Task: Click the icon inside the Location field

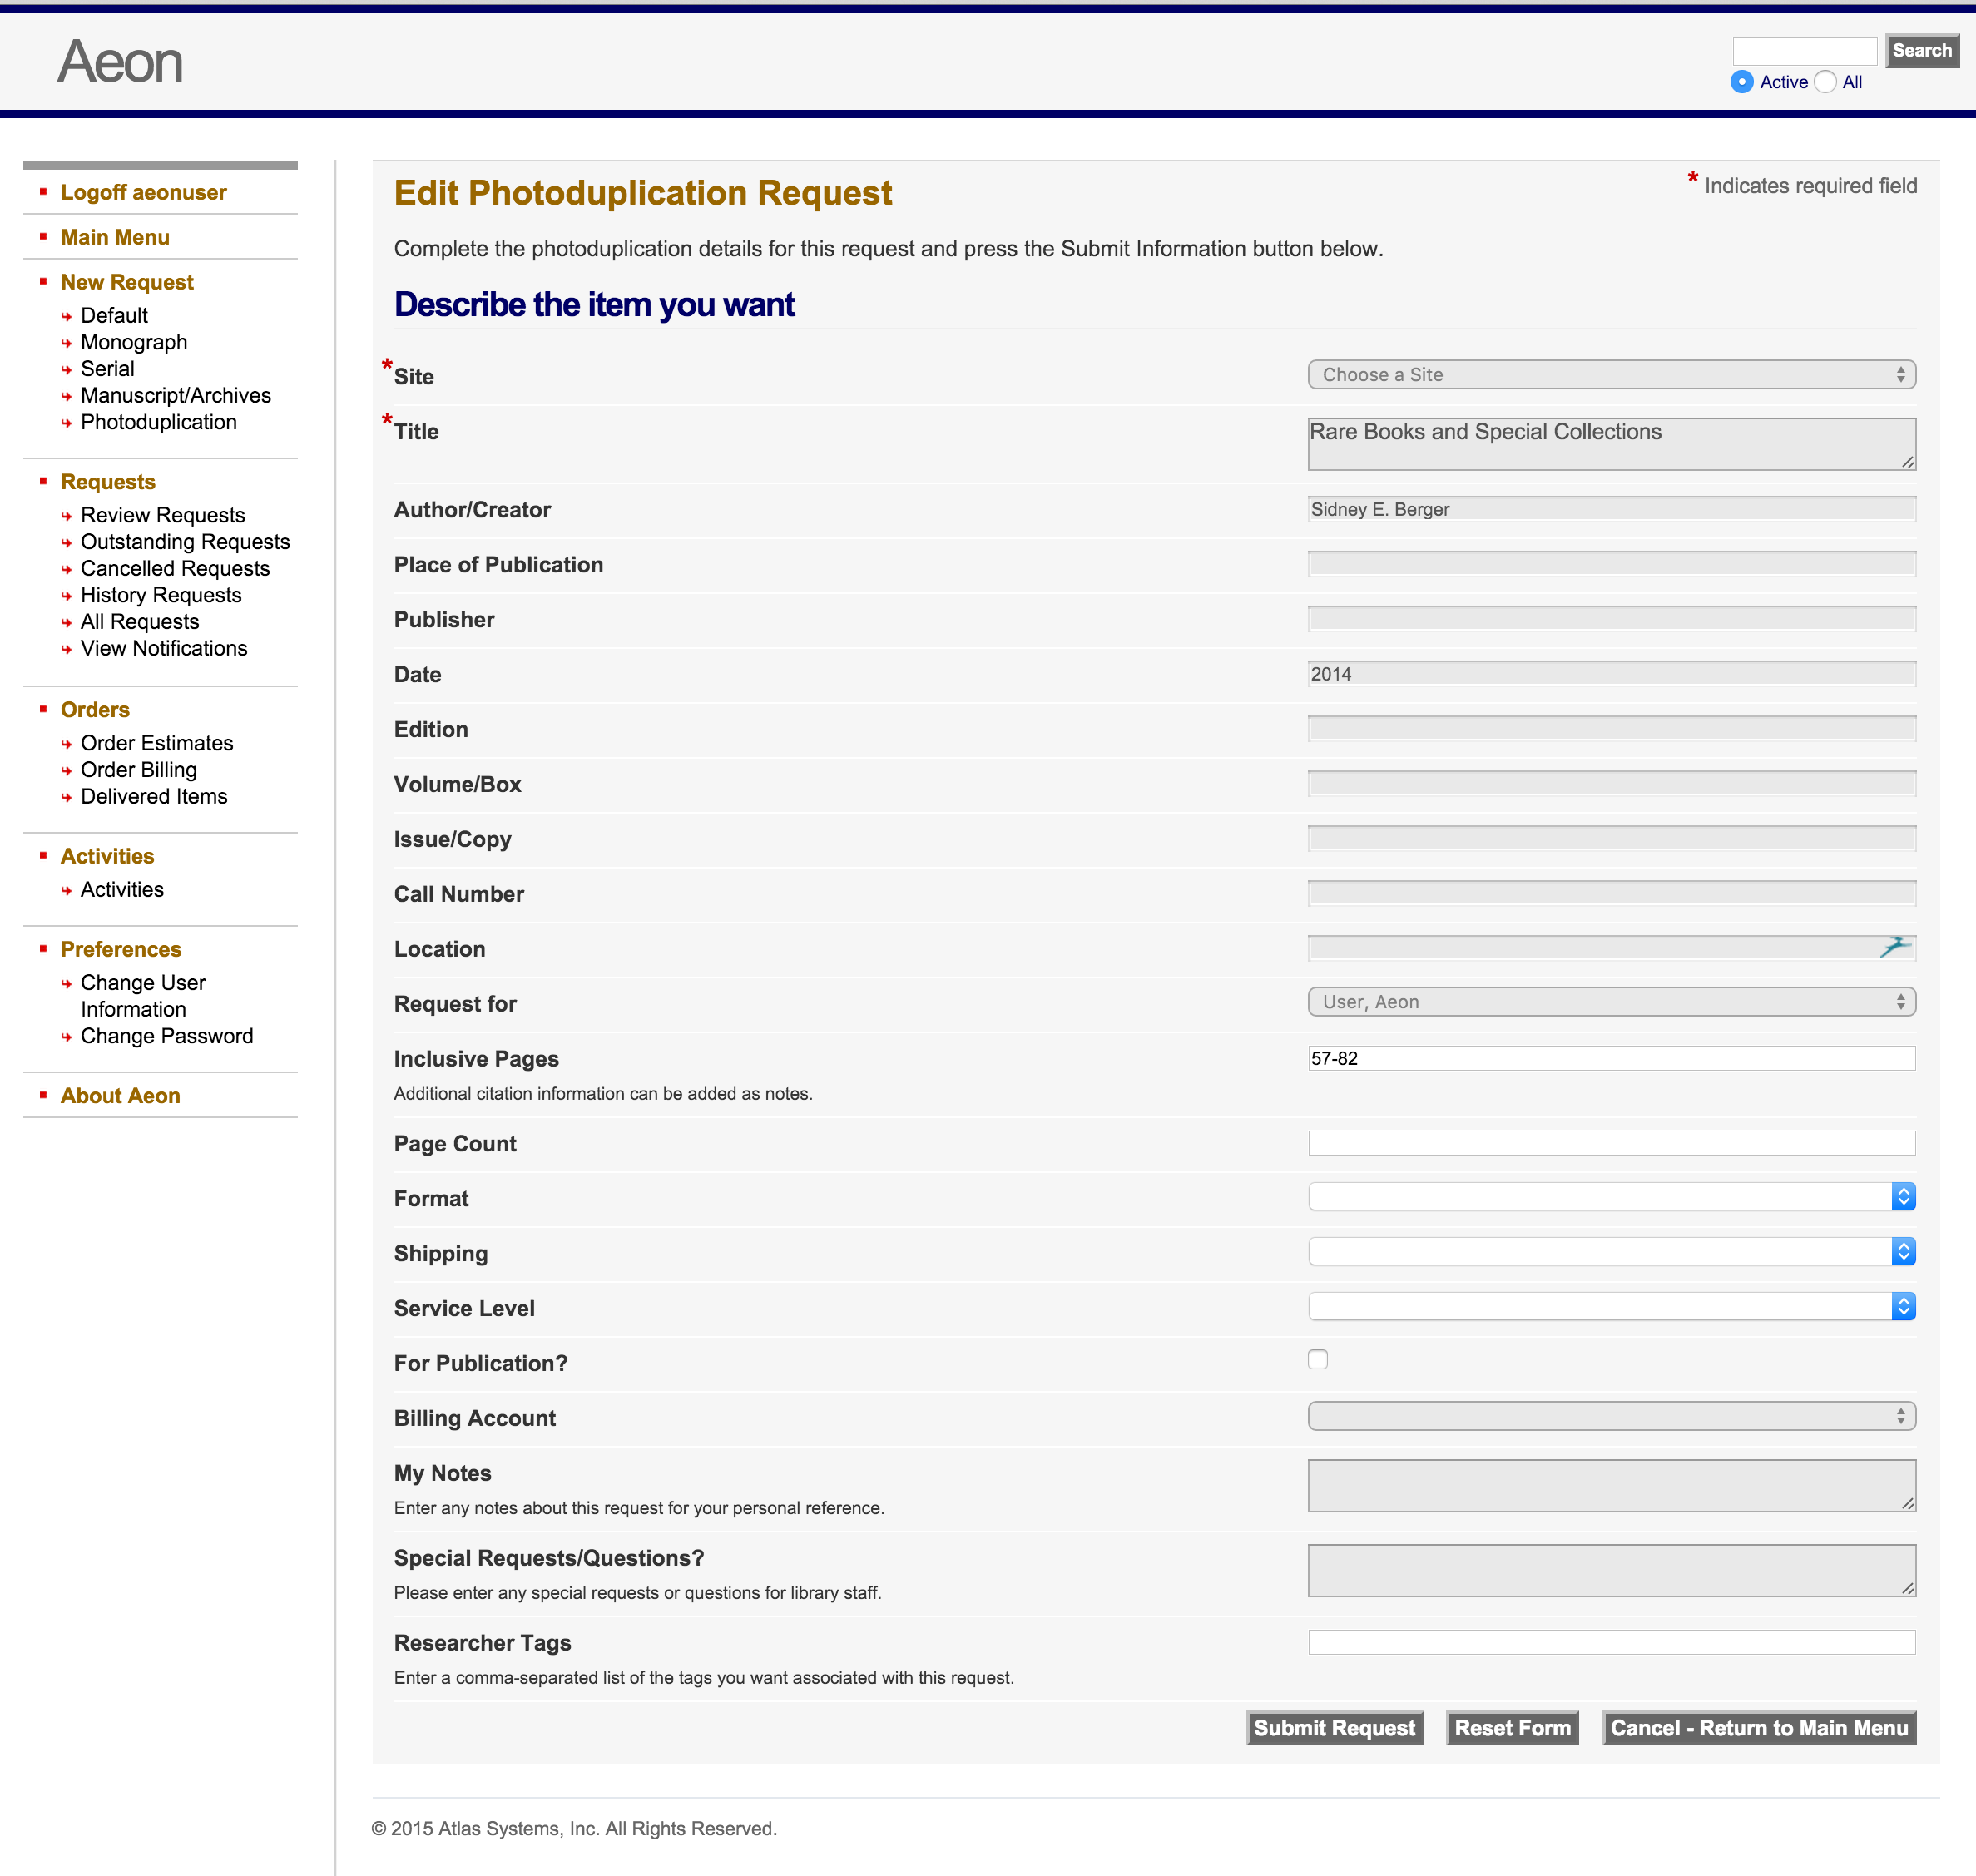Action: [x=1894, y=947]
